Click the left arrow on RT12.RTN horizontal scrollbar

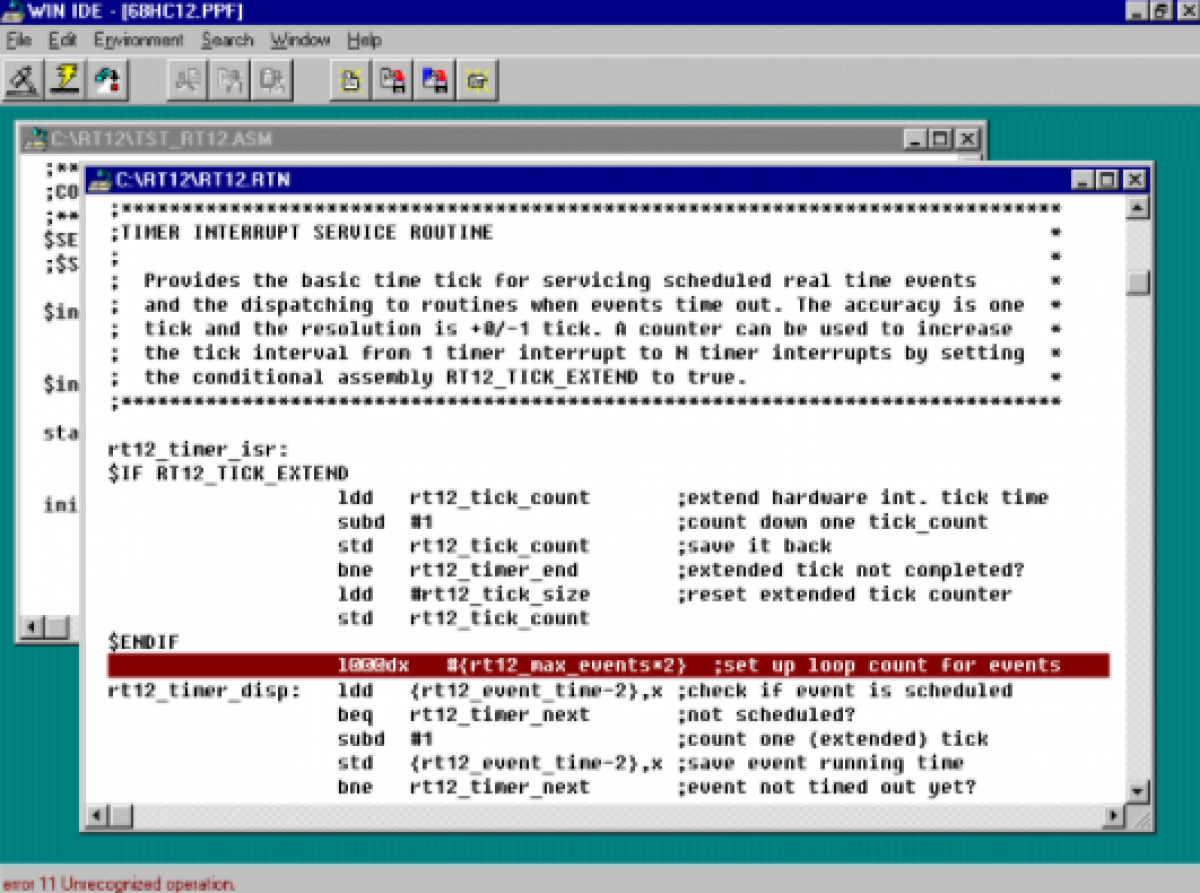[x=96, y=816]
